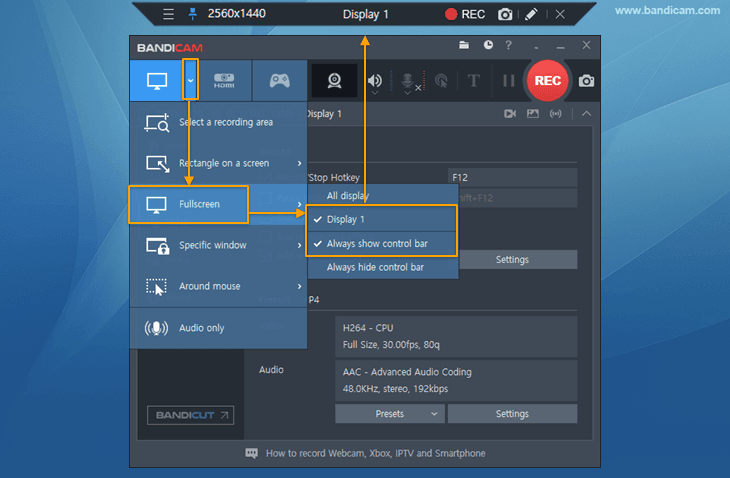Screen dimensions: 730x478
Task: Expand the Specific window arrow
Action: tap(299, 245)
